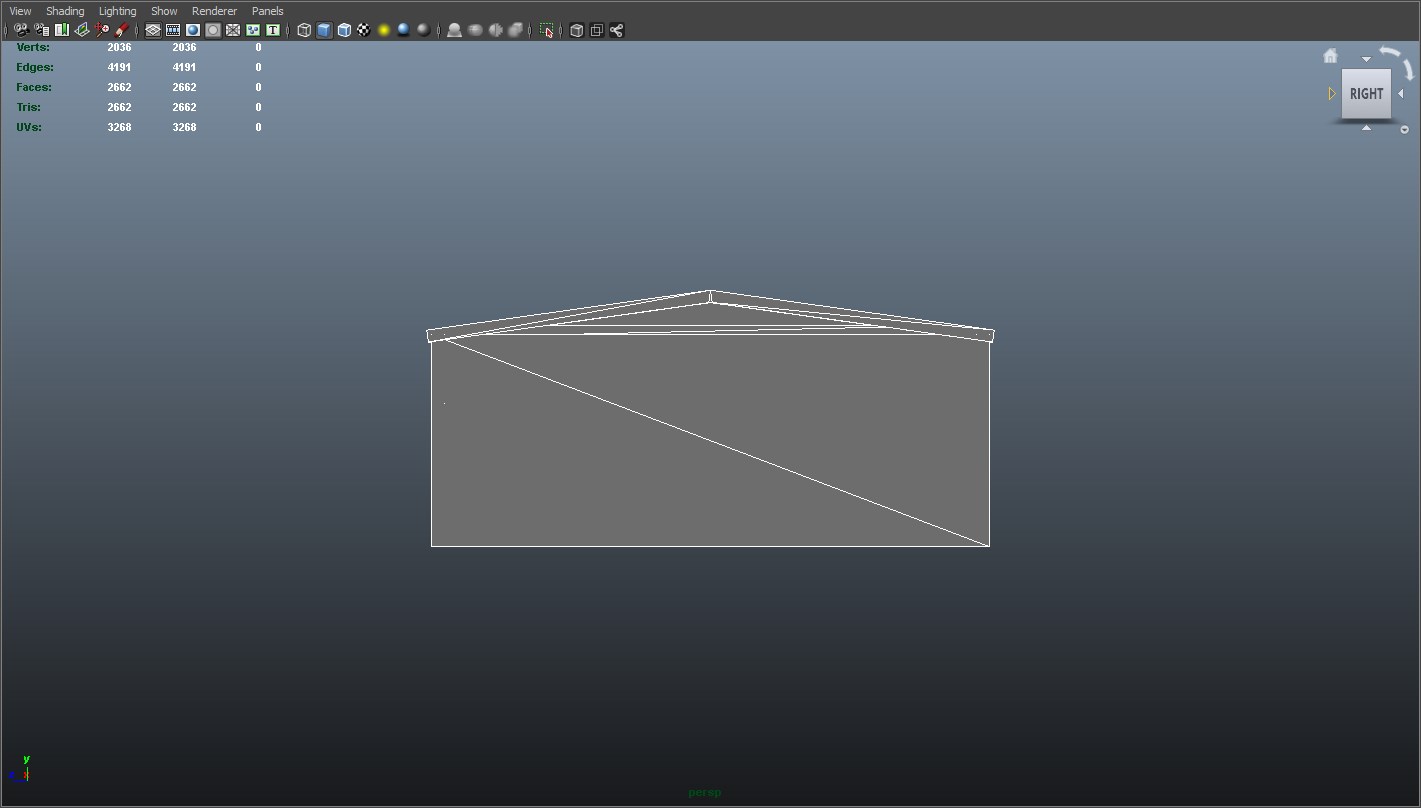This screenshot has width=1421, height=808.
Task: Click the Textured checker sphere icon
Action: point(364,30)
